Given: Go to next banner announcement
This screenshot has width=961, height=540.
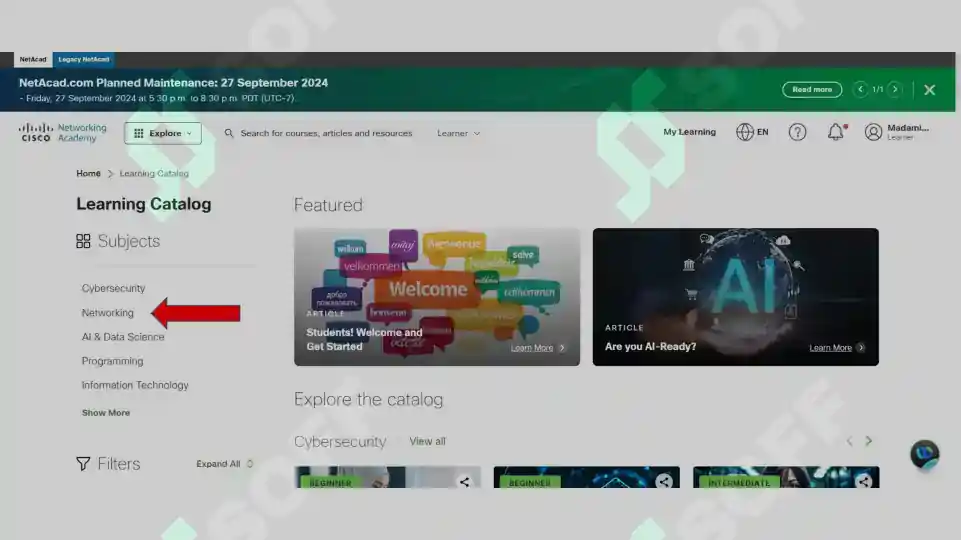Looking at the screenshot, I should pos(895,89).
